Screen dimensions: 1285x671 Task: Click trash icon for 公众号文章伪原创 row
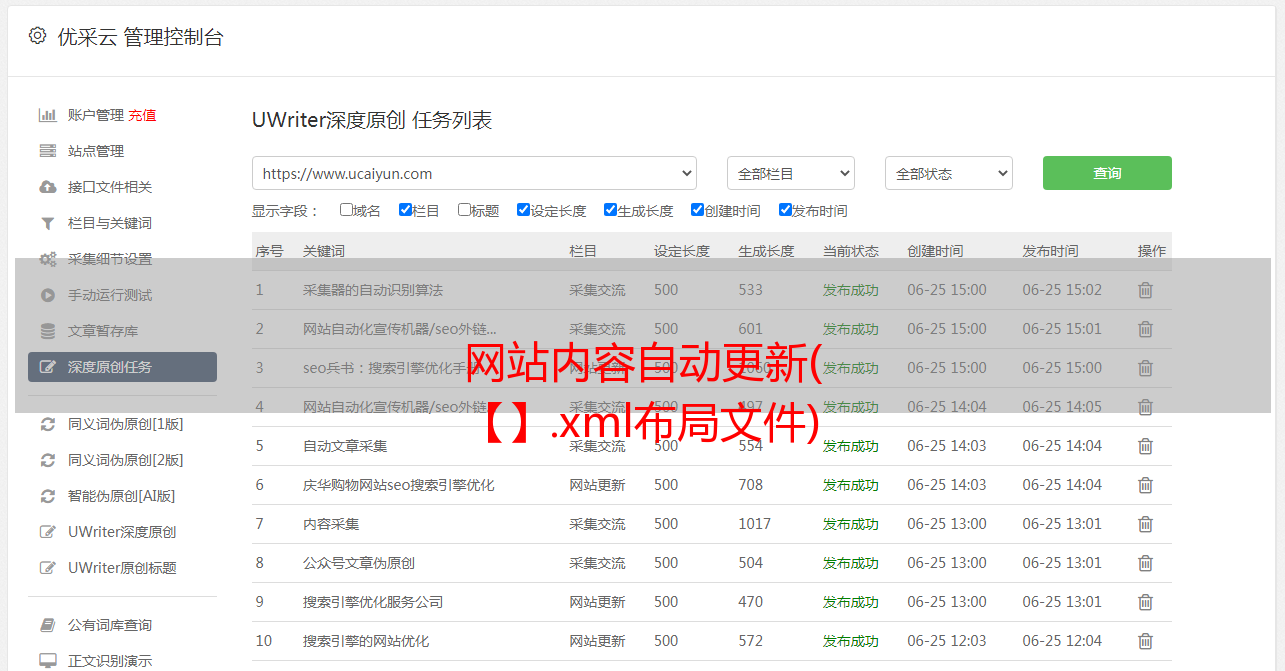(1146, 563)
